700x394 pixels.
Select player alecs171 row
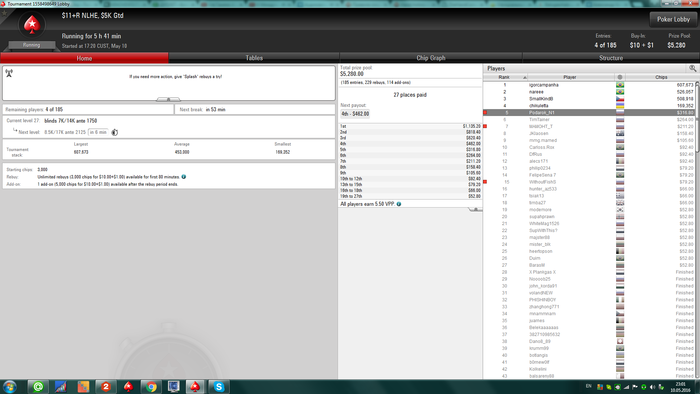[589, 161]
